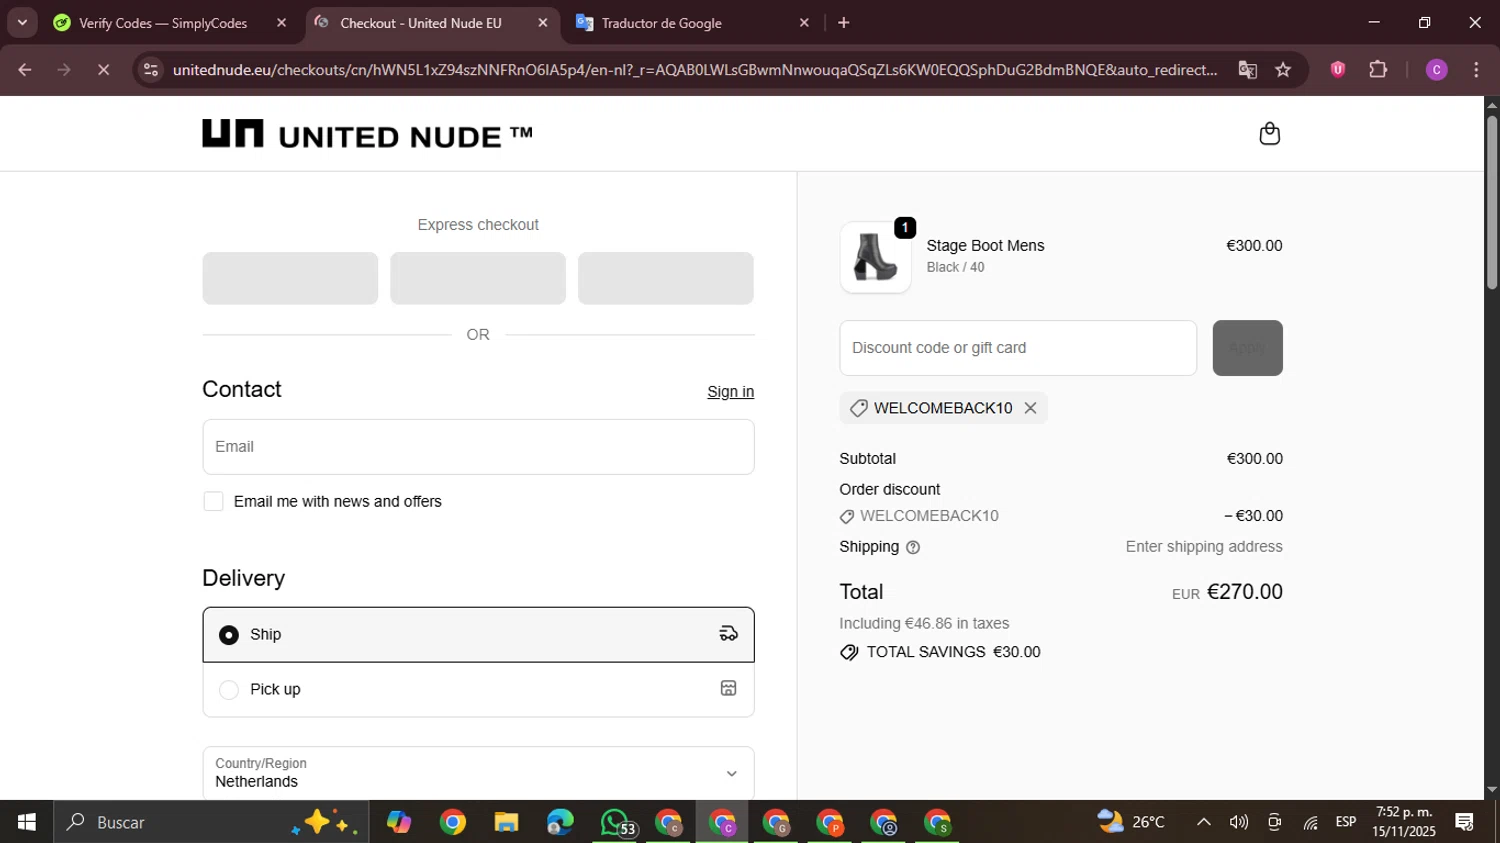Image resolution: width=1500 pixels, height=843 pixels.
Task: Open File Explorer from the taskbar
Action: 506,822
